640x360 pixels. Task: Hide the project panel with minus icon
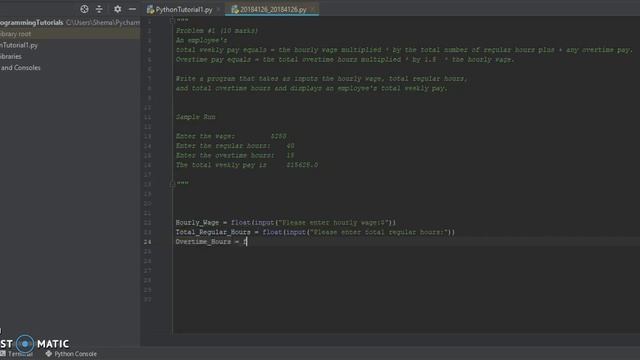(132, 9)
